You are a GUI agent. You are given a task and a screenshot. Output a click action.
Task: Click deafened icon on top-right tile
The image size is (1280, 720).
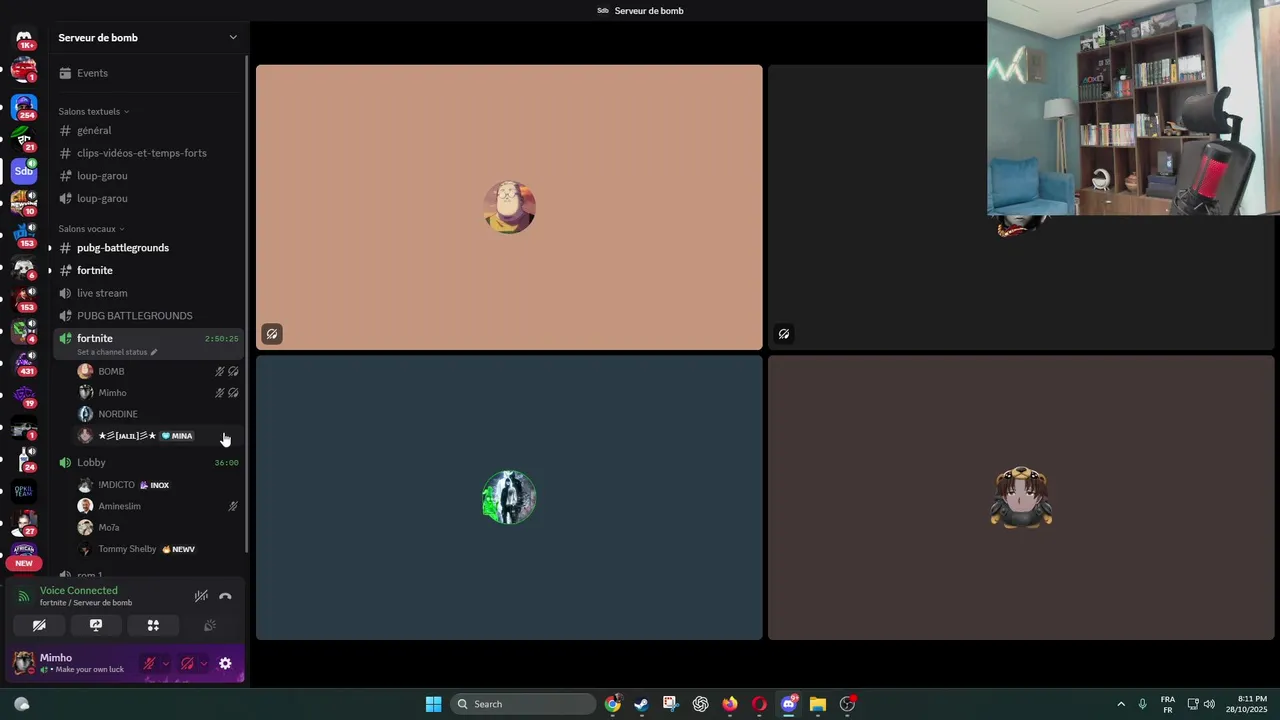tap(784, 334)
